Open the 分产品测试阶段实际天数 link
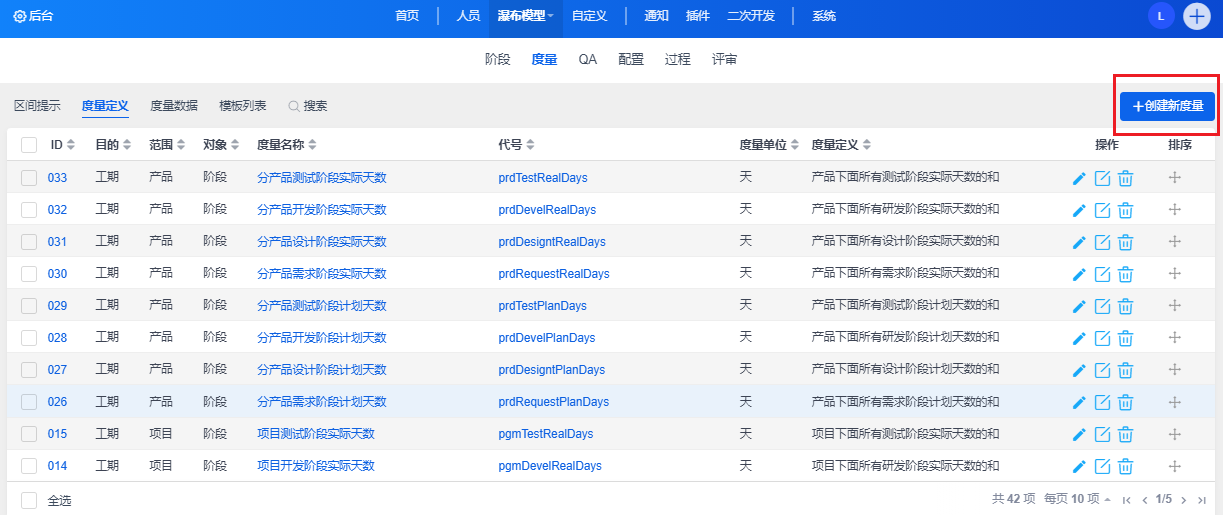This screenshot has height=515, width=1223. [x=321, y=178]
